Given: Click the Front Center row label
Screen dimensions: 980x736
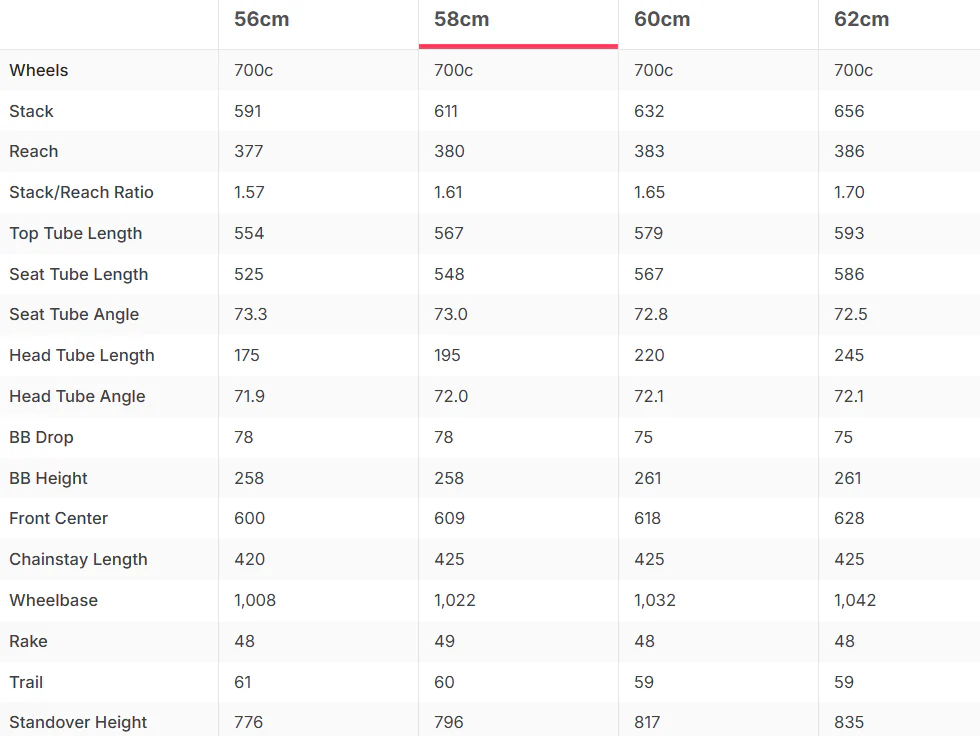Looking at the screenshot, I should pos(59,518).
